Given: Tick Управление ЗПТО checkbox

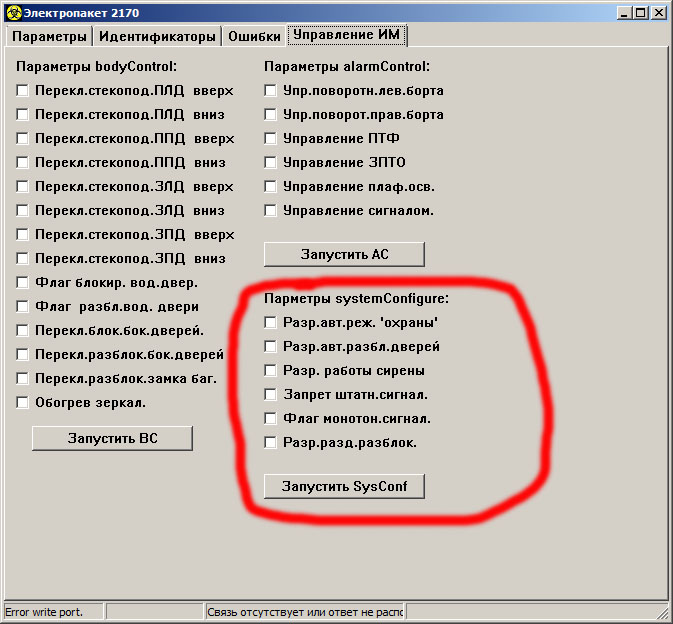Looking at the screenshot, I should [270, 163].
